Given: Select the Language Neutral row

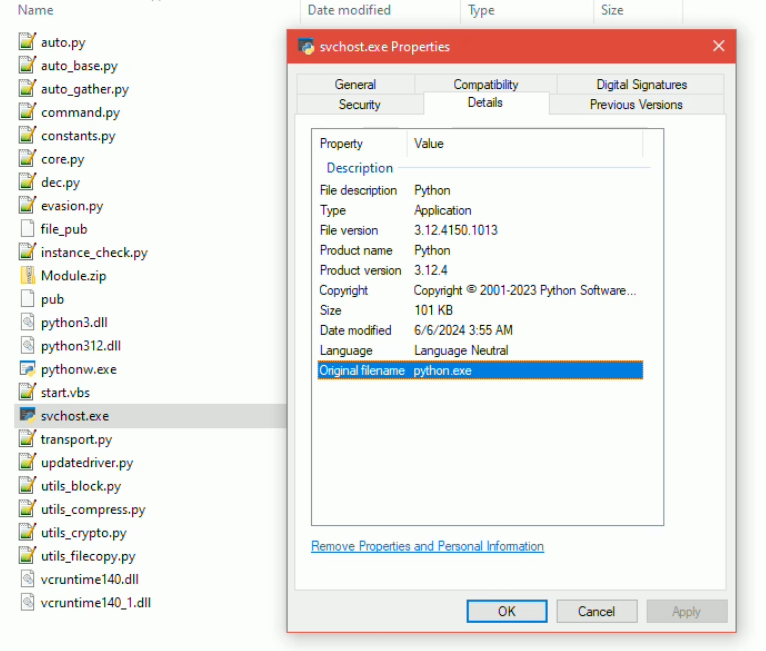Looking at the screenshot, I should tap(480, 350).
